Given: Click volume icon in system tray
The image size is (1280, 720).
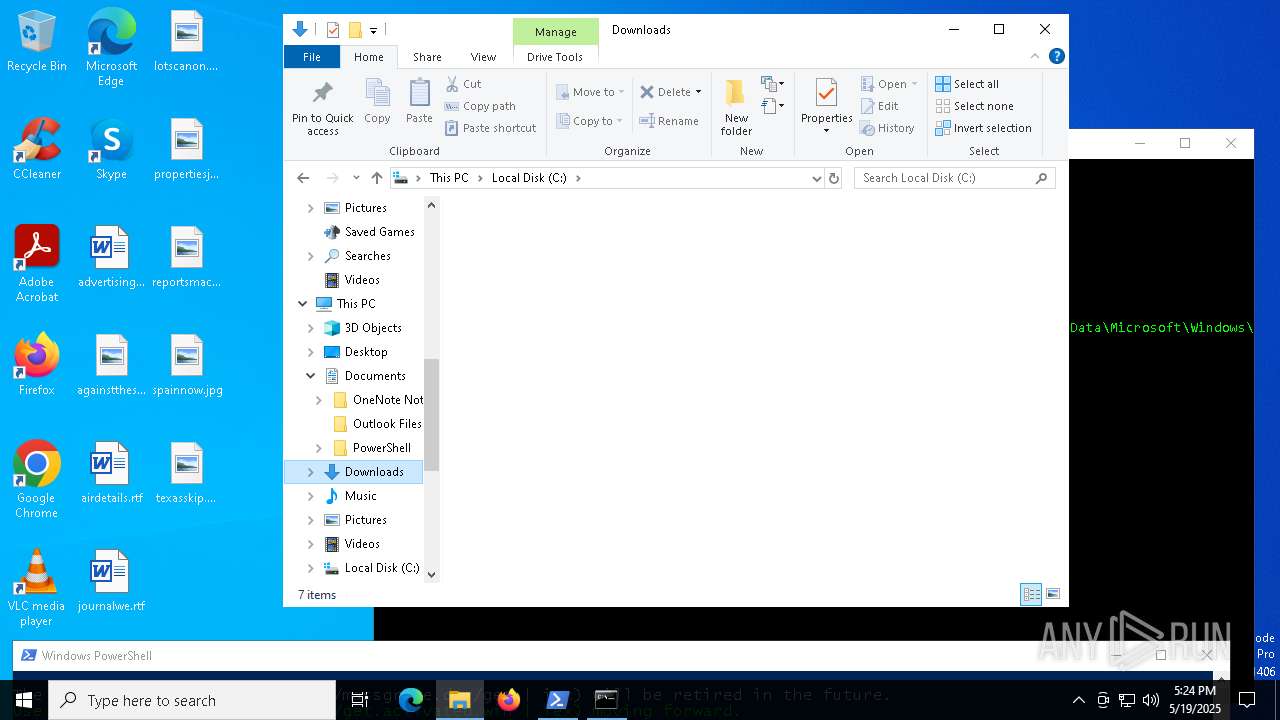Looking at the screenshot, I should coord(1150,700).
